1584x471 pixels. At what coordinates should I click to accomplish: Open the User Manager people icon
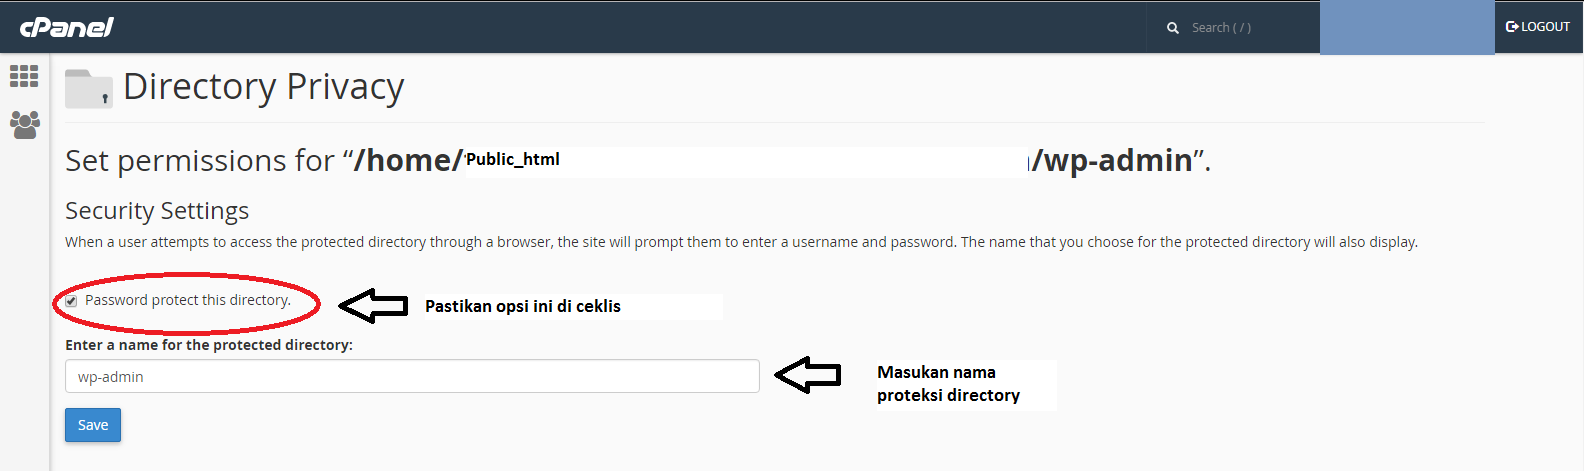[24, 124]
